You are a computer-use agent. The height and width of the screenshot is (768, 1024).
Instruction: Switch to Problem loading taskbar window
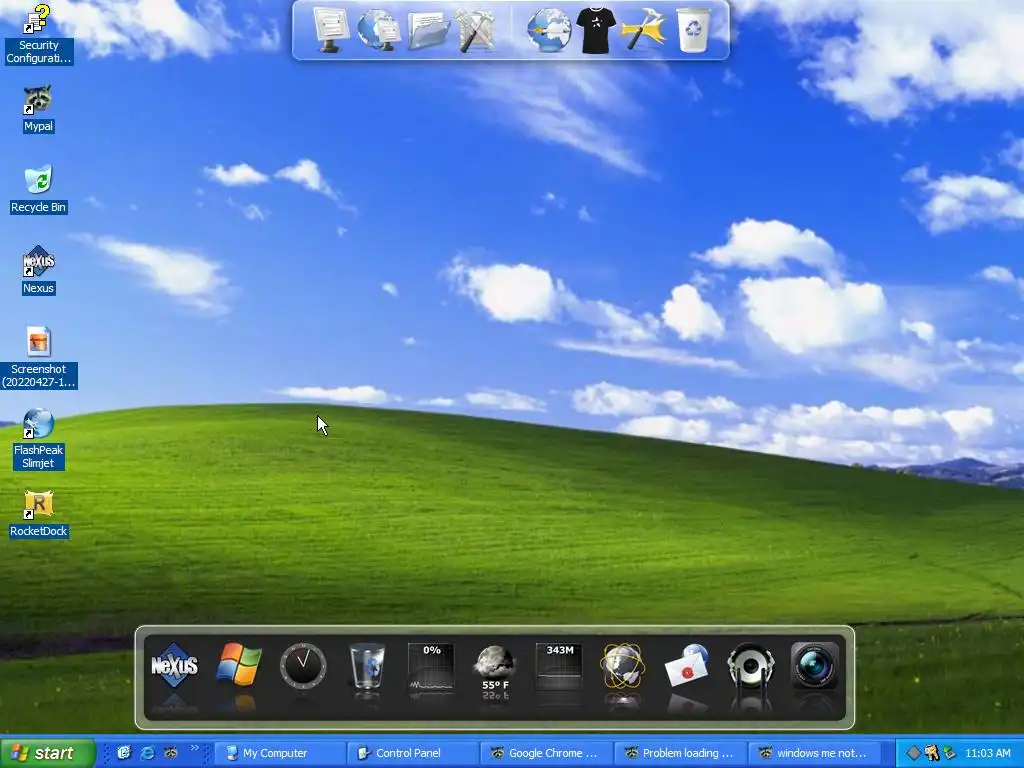pyautogui.click(x=679, y=753)
